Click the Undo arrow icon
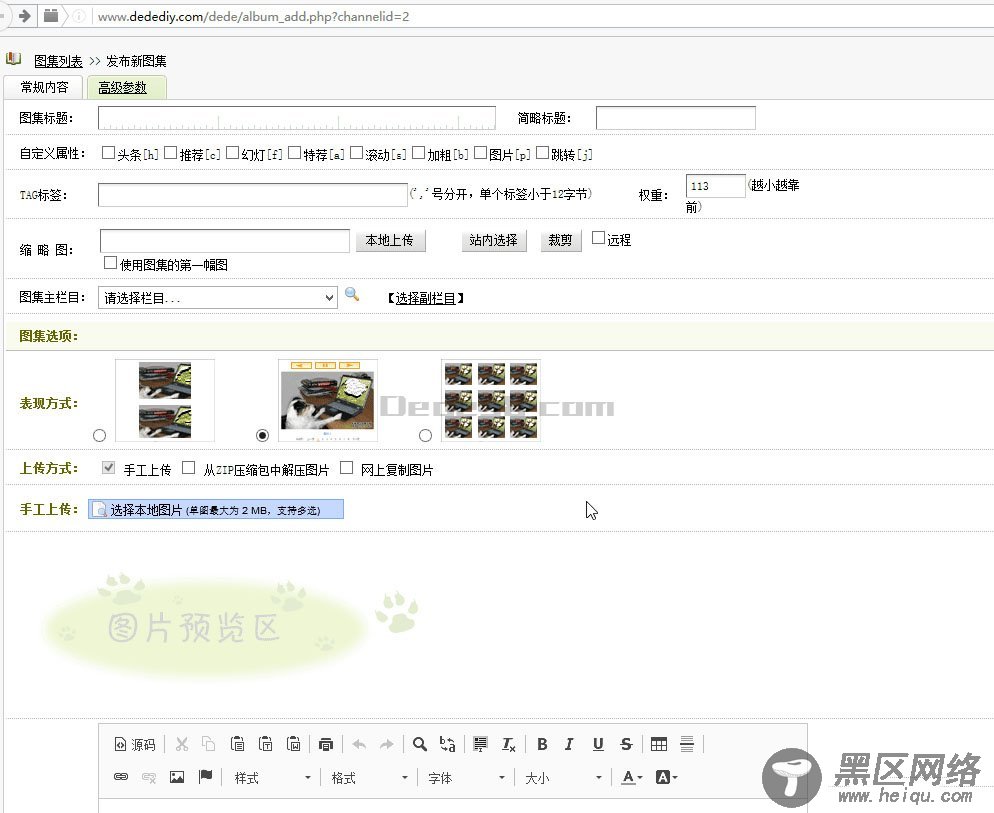 click(359, 745)
